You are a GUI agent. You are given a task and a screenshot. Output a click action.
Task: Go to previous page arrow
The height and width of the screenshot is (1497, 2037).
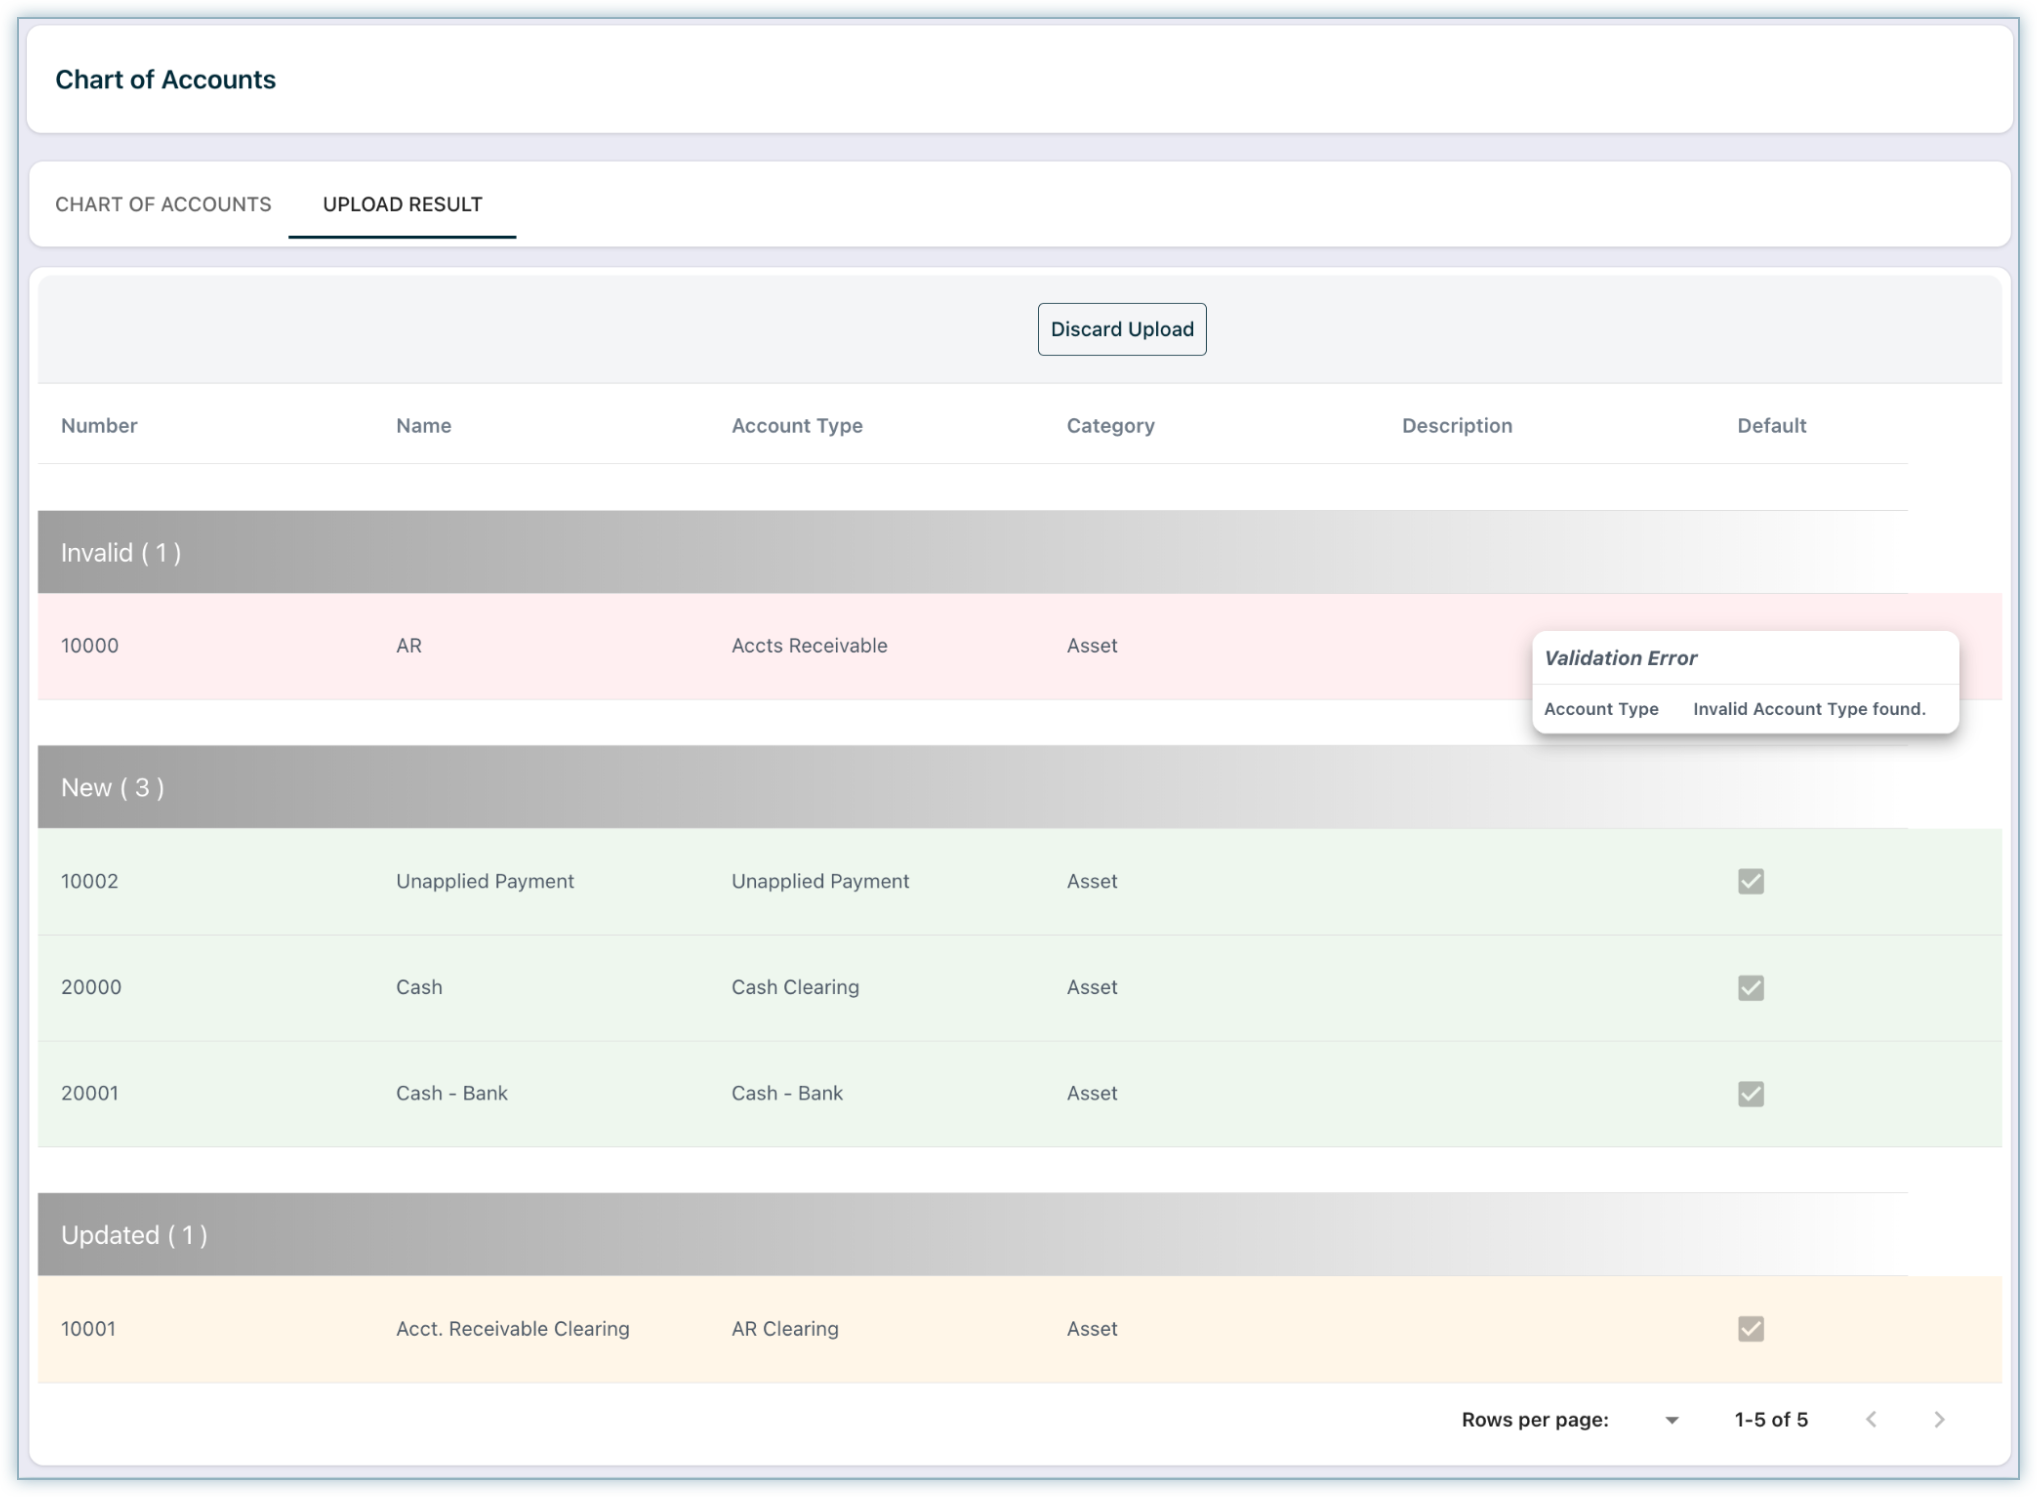point(1871,1419)
